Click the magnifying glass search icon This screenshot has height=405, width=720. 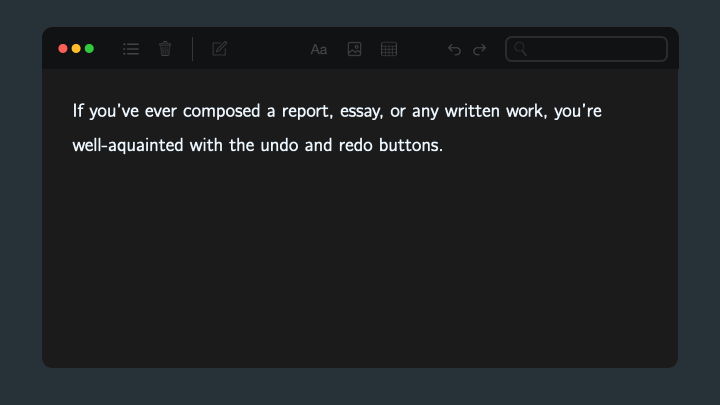[520, 49]
